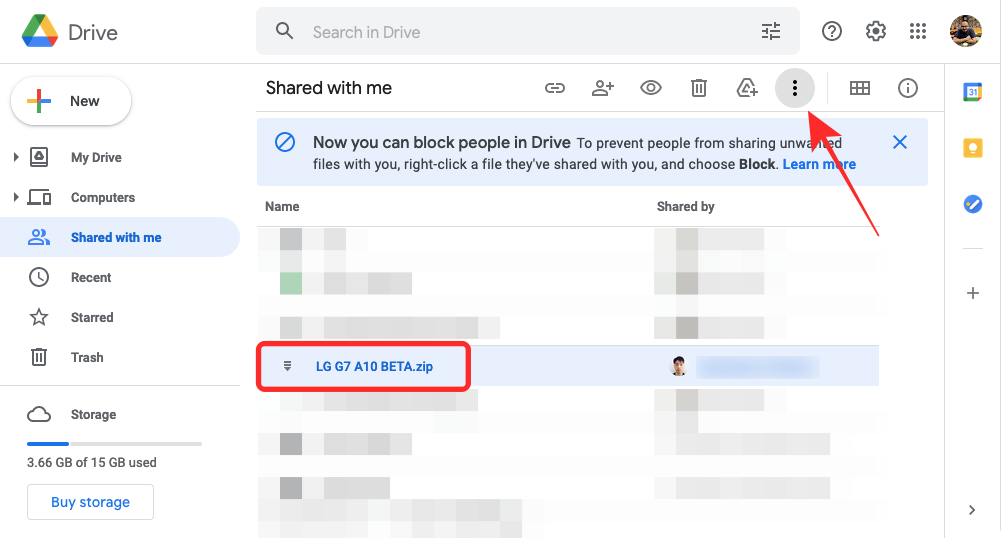Click the Get link icon
1001x538 pixels.
[555, 88]
